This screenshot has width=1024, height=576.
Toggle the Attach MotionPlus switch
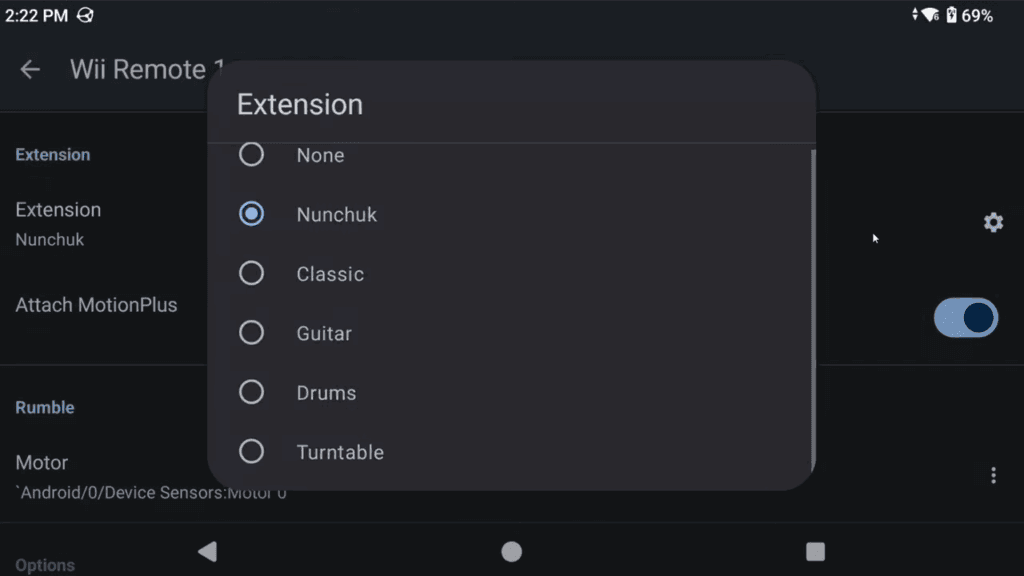point(966,317)
